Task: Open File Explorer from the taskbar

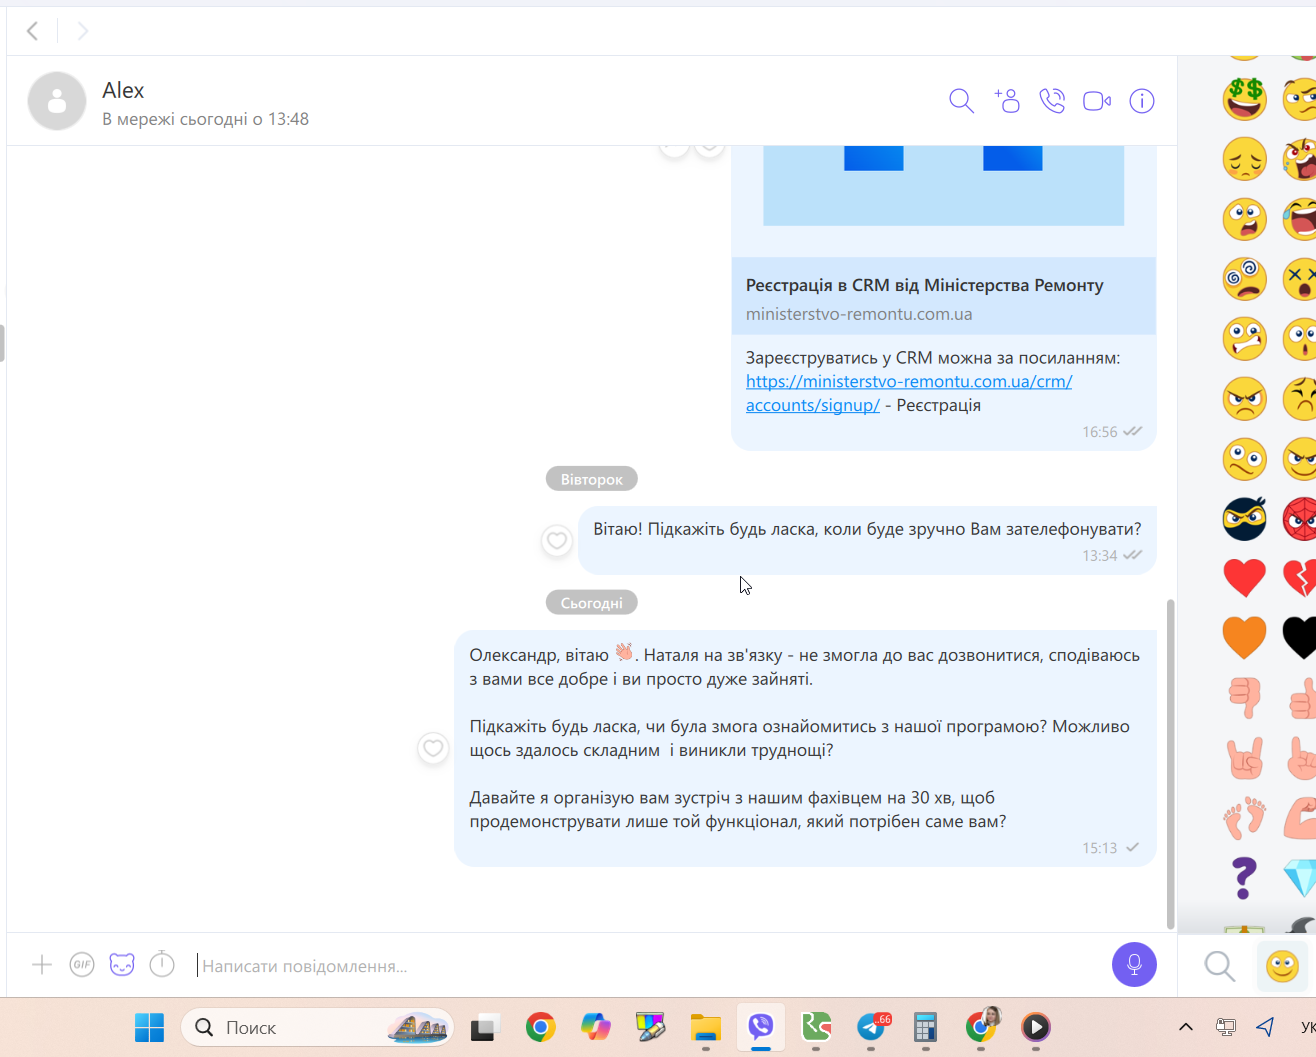Action: coord(705,1027)
